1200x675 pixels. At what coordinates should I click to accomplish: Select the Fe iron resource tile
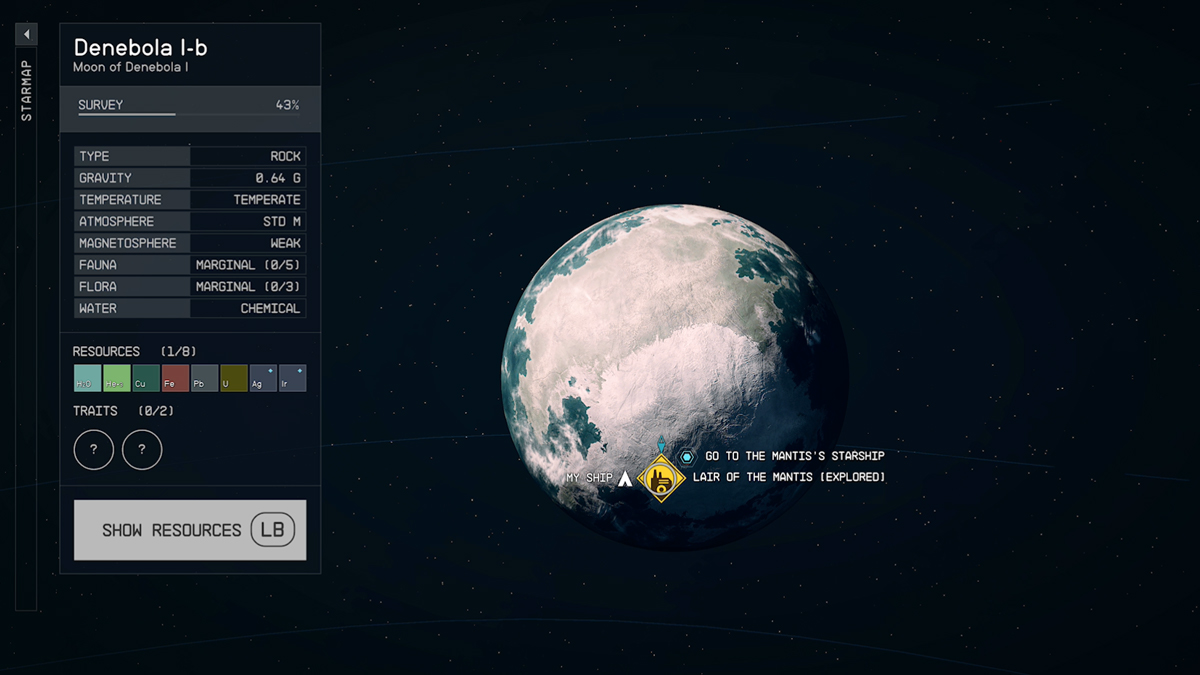(175, 378)
